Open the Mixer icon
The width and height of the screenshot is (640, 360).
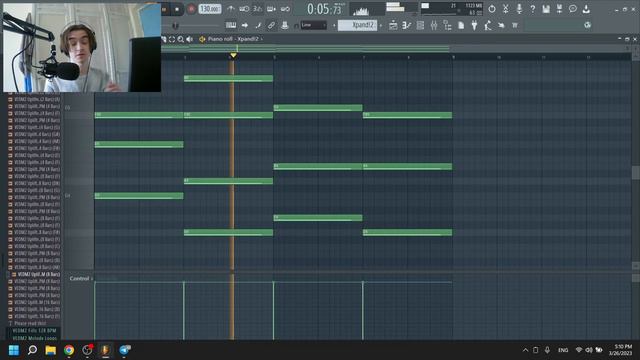click(x=434, y=25)
